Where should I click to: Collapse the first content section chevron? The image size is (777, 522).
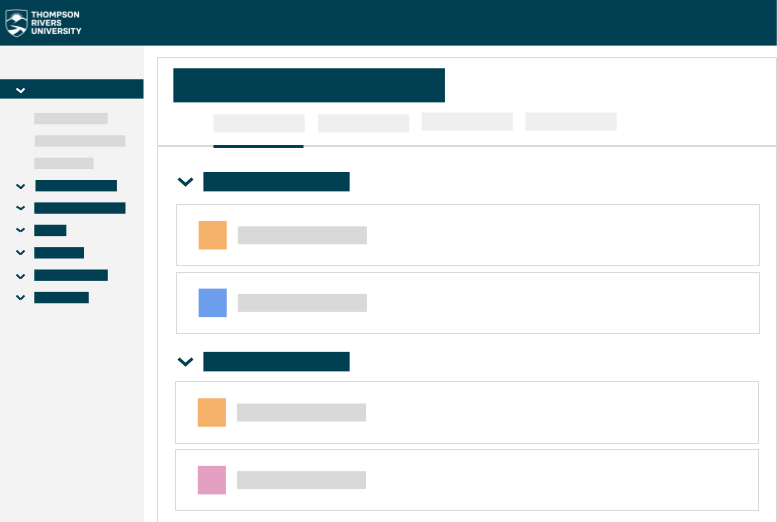click(185, 182)
